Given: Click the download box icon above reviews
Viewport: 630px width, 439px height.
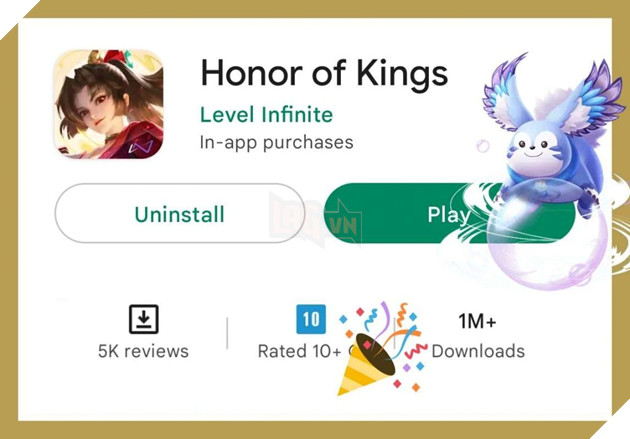Looking at the screenshot, I should (144, 319).
